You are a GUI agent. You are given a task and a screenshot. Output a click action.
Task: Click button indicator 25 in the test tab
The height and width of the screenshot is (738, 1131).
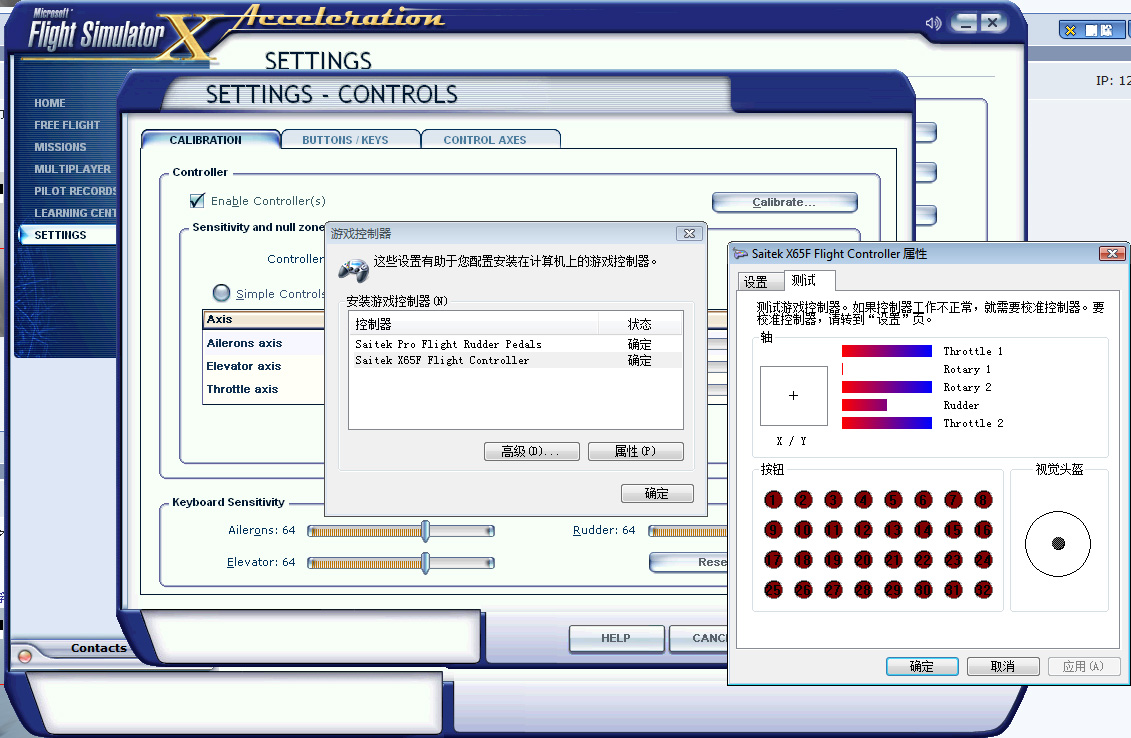(773, 590)
